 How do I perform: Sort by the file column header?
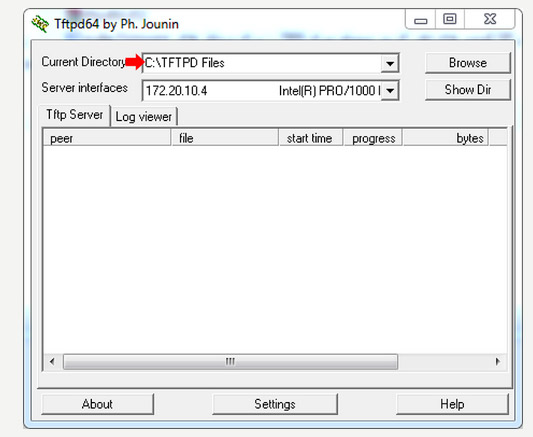tap(225, 138)
